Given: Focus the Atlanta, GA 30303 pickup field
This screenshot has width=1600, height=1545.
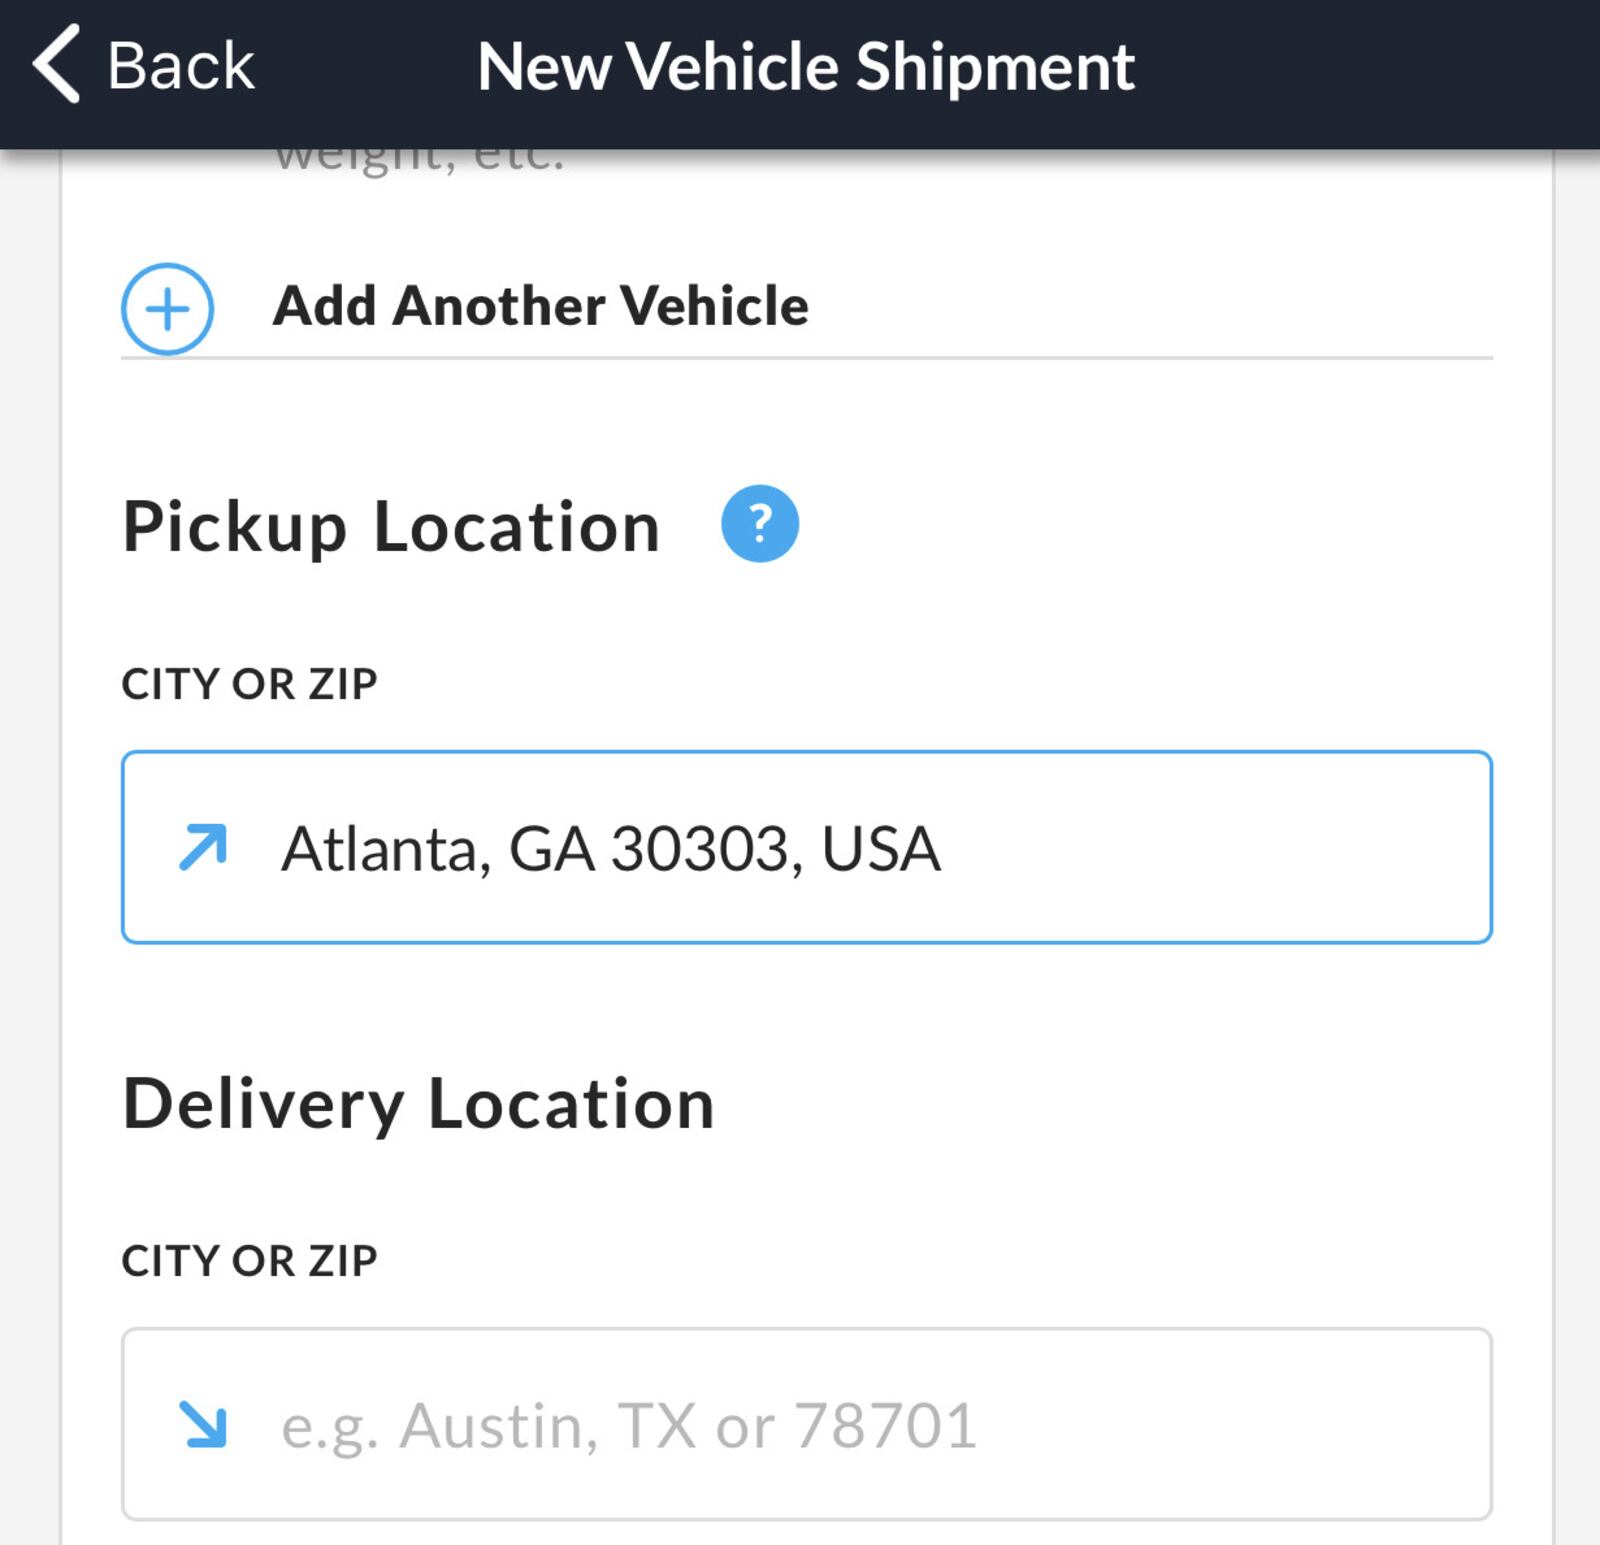Looking at the screenshot, I should pos(807,847).
